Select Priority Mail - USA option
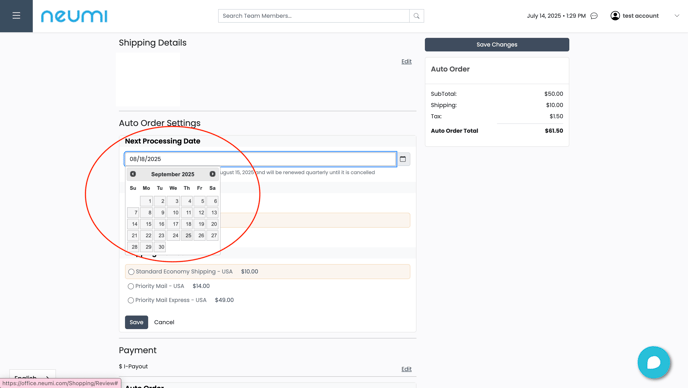688x388 pixels. point(131,286)
